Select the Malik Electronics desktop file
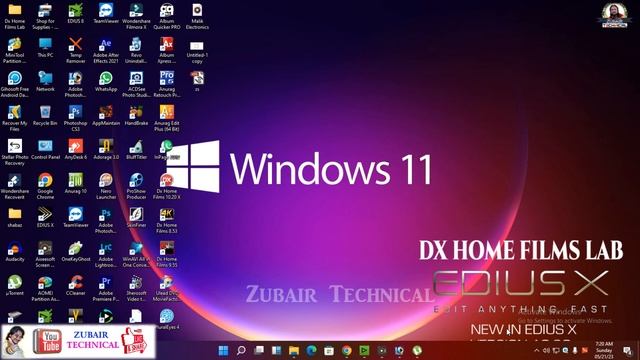This screenshot has width=640, height=360. (197, 16)
